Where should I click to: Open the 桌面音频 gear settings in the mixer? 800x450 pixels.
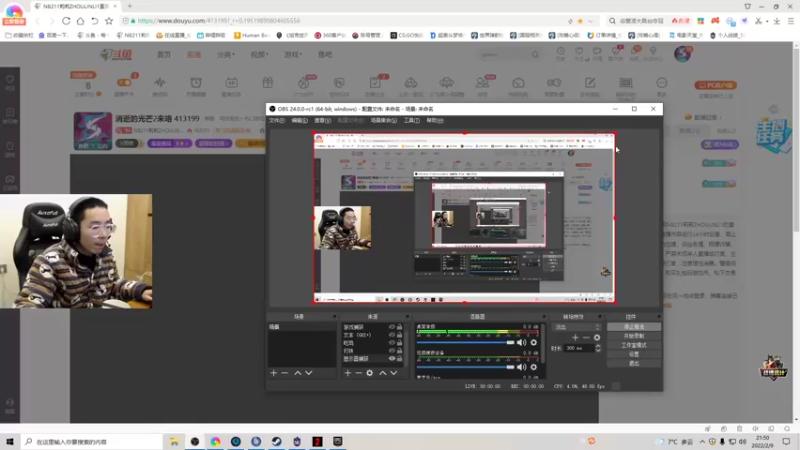534,342
